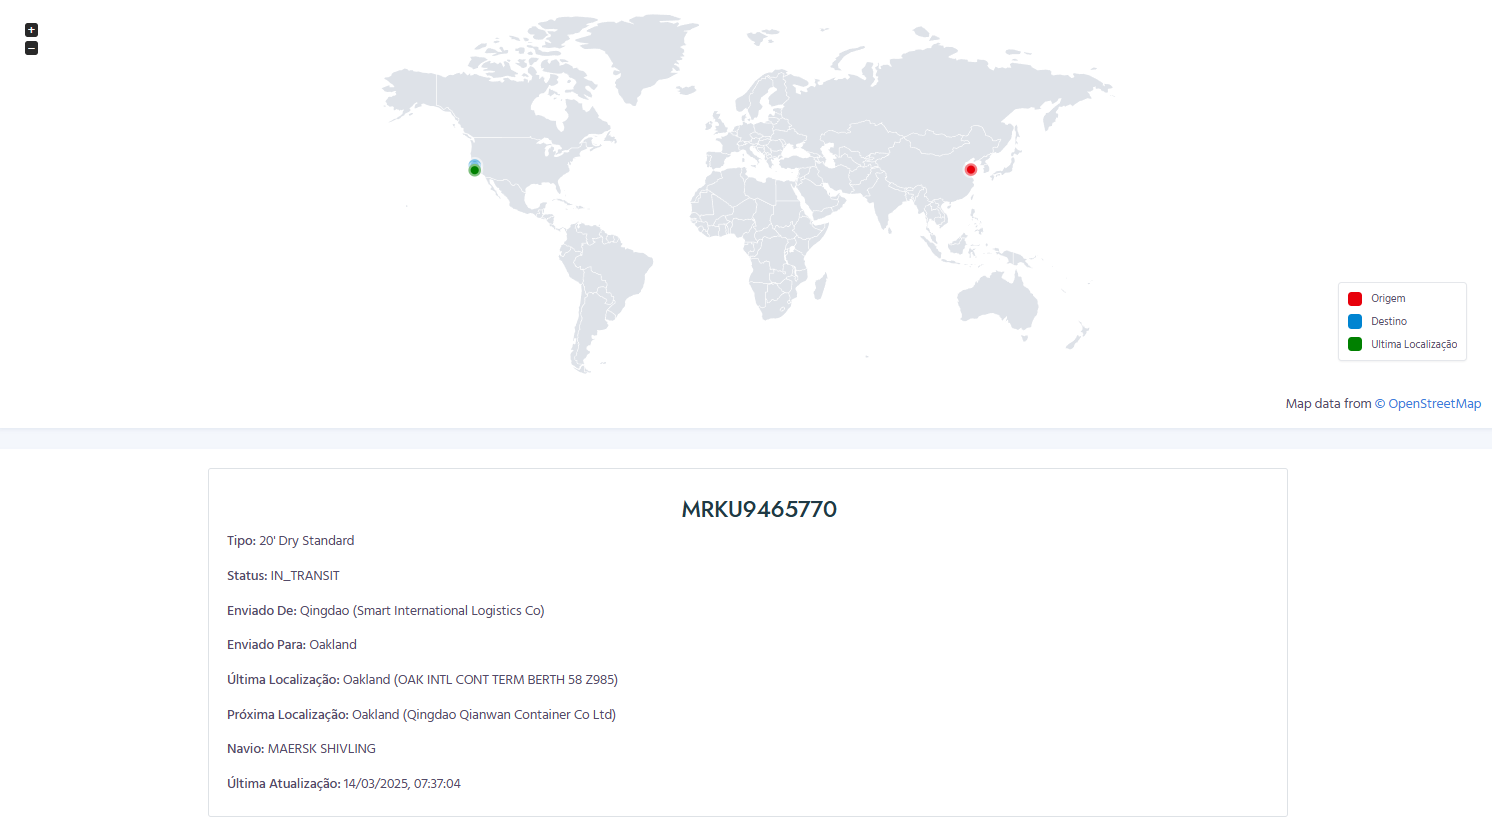Screen dimensions: 1492x829
Task: Click Australia on the world map
Action: coord(995,300)
